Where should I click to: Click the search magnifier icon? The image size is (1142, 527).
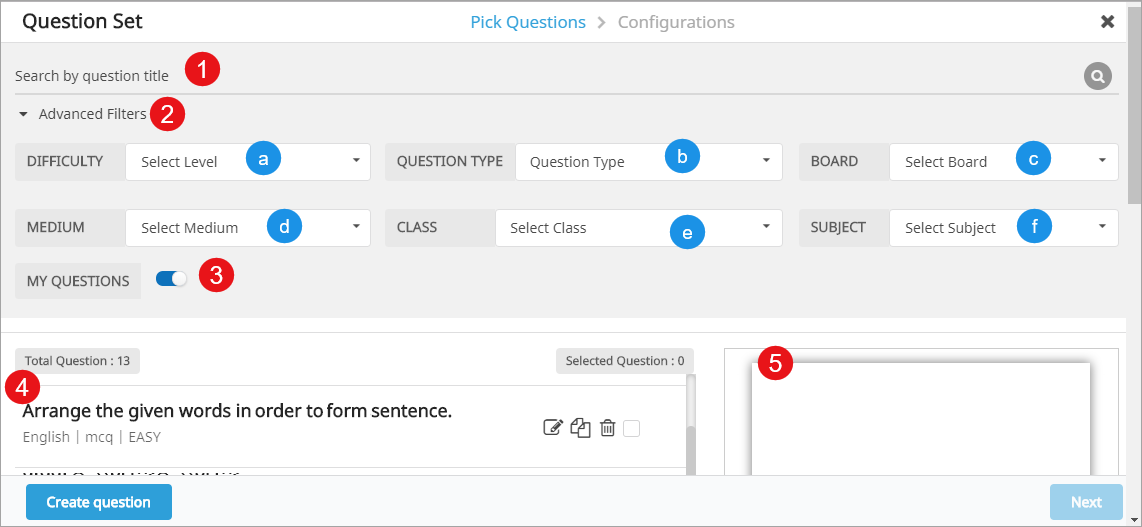point(1098,76)
